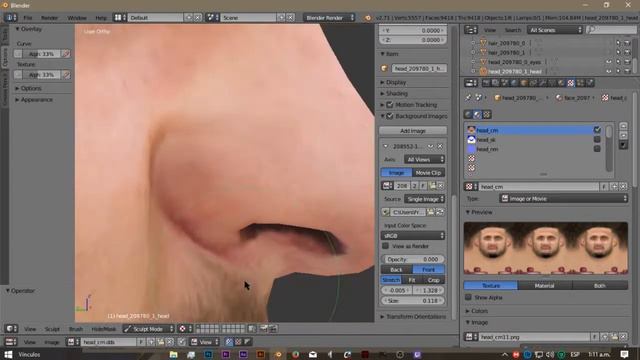This screenshot has width=640, height=360.
Task: Open the Texture properties tab icon
Action: pos(571,83)
